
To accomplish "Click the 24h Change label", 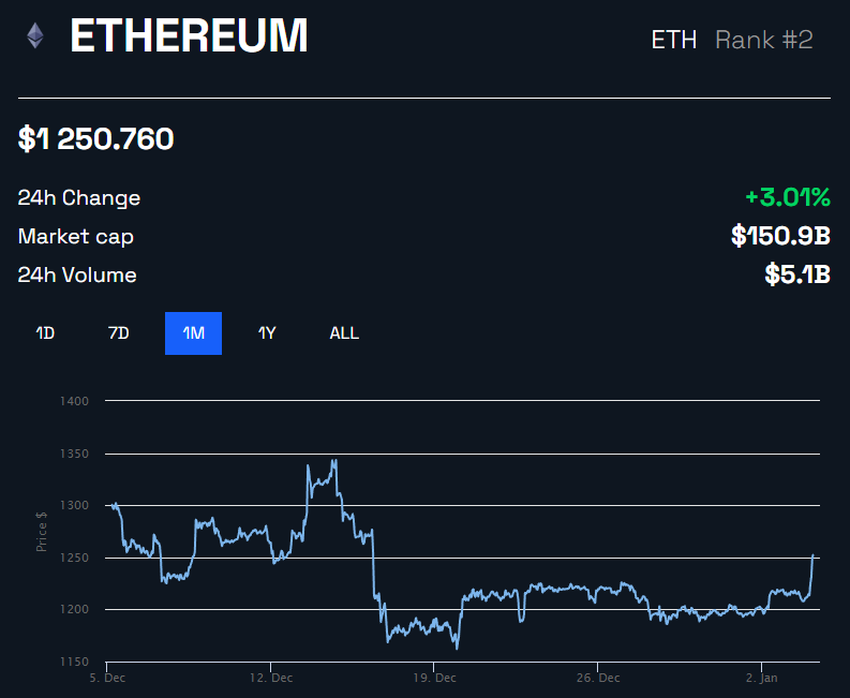I will click(79, 198).
